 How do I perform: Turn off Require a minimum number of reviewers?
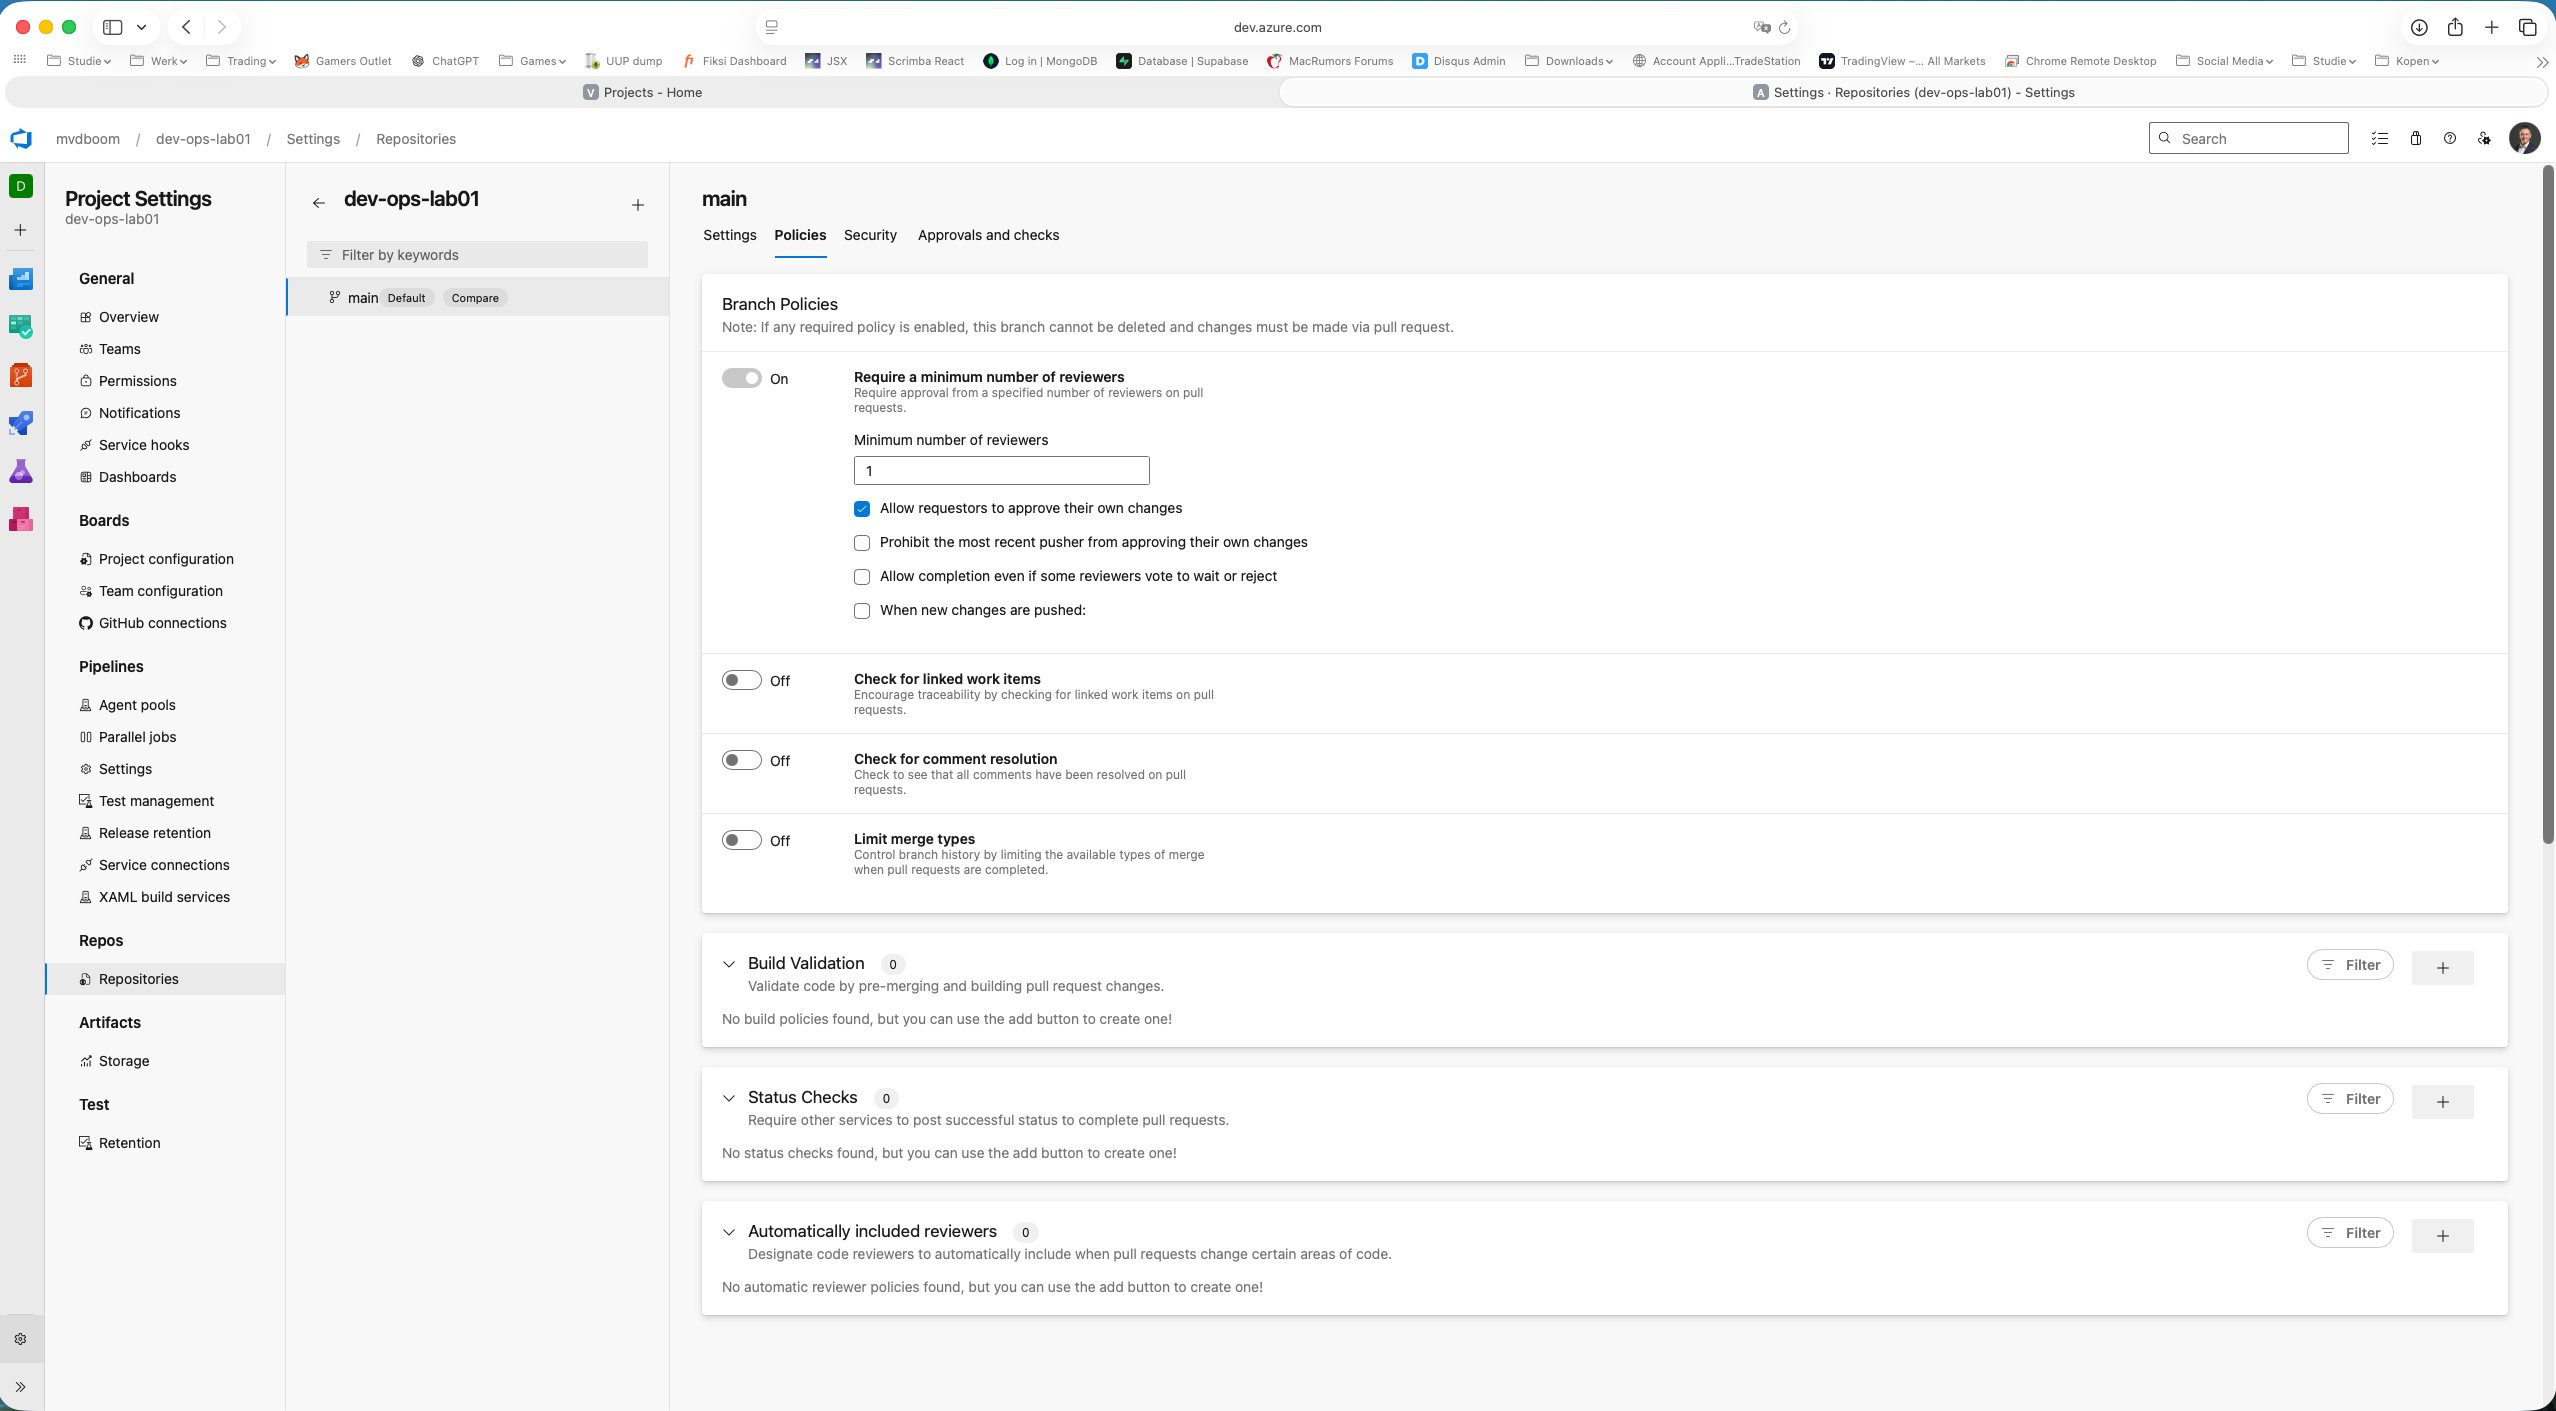pyautogui.click(x=741, y=378)
